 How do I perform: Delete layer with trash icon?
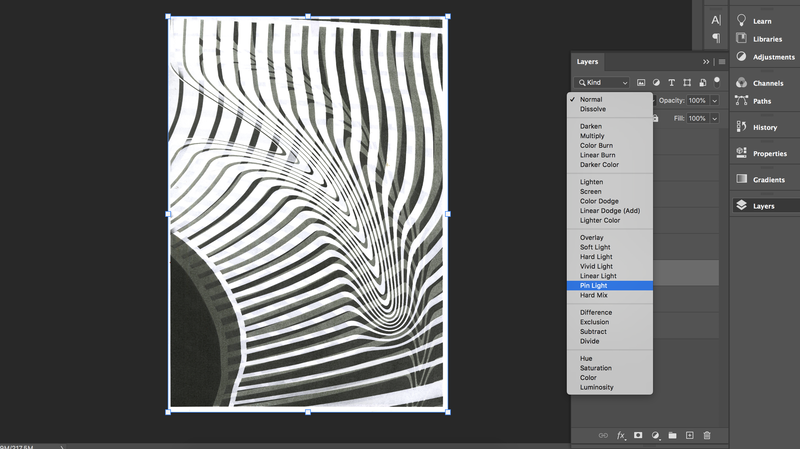707,435
